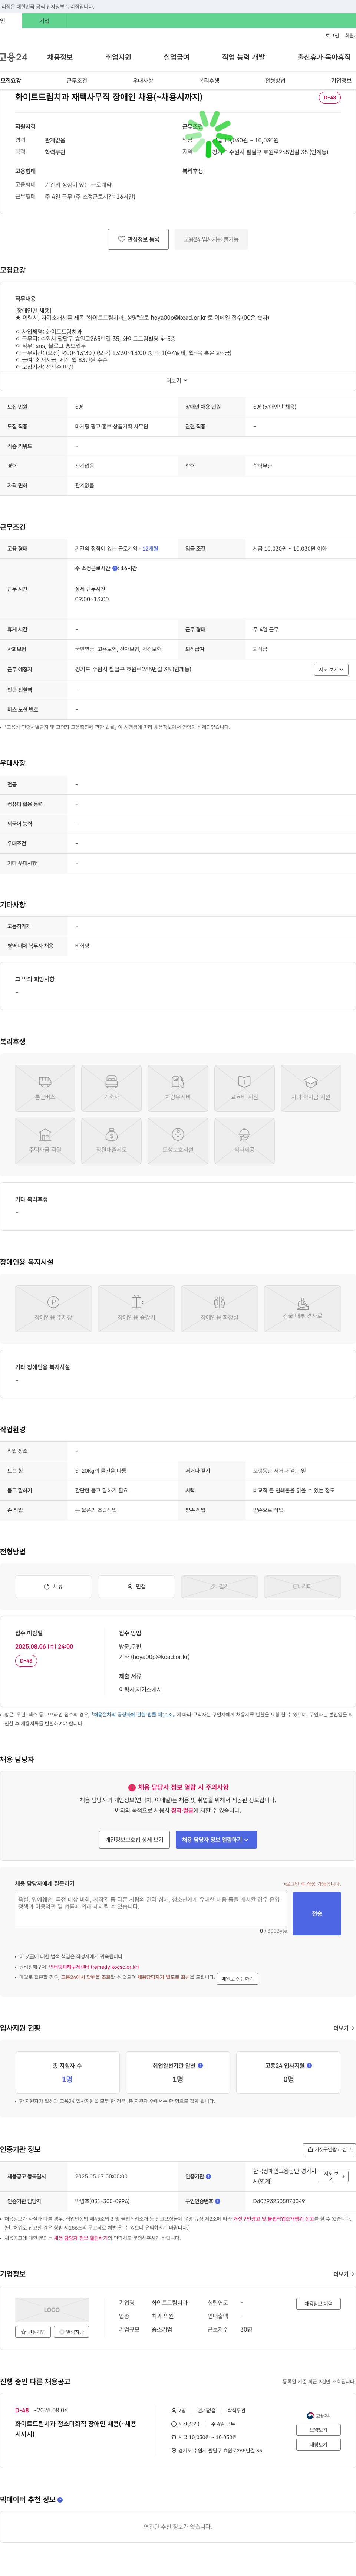This screenshot has height=2576, width=356.
Task: Click the disabled 고용24 입사지원 불가능 button
Action: [x=211, y=239]
